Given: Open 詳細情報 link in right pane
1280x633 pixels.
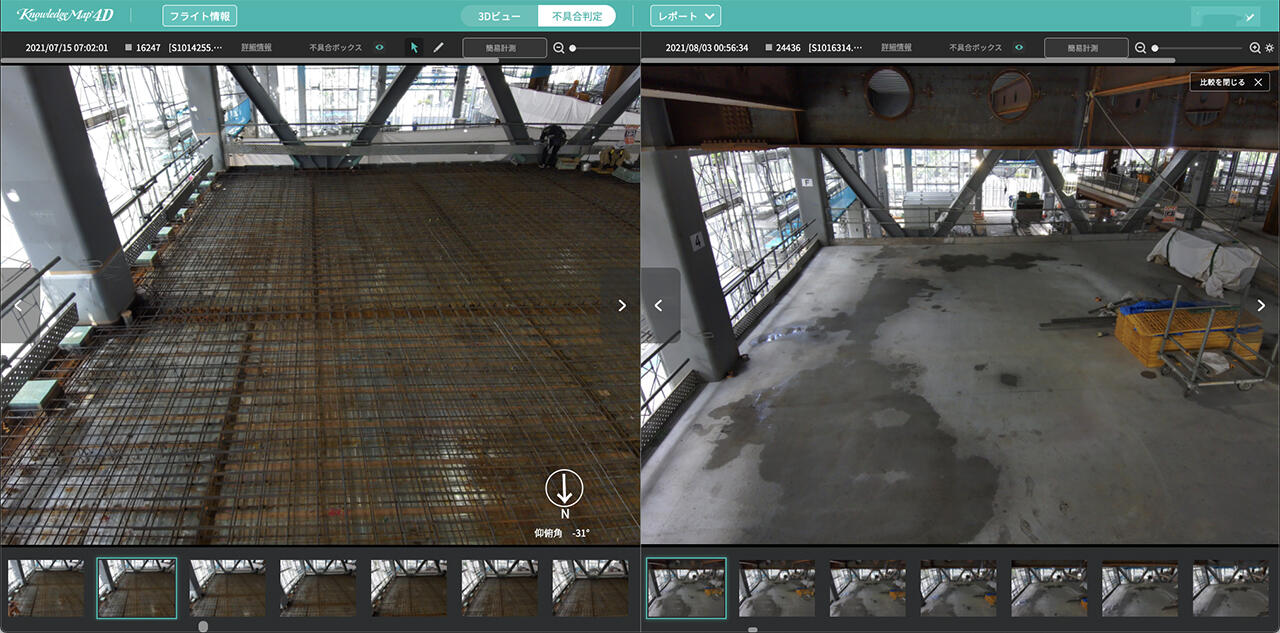Looking at the screenshot, I should [x=896, y=47].
